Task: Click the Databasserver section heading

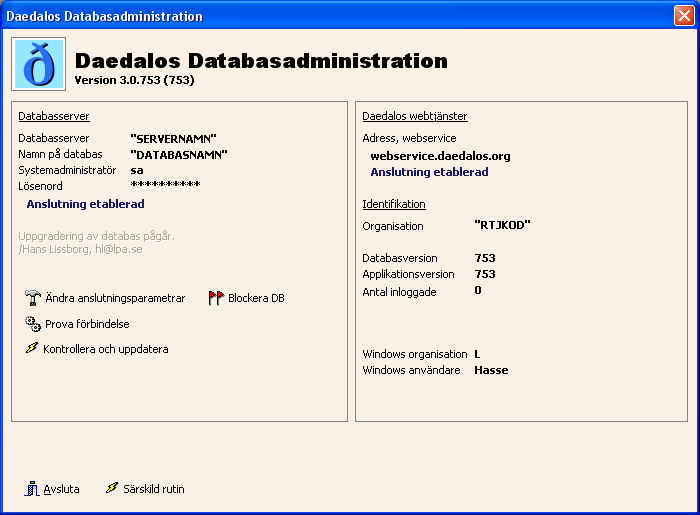Action: 54,116
